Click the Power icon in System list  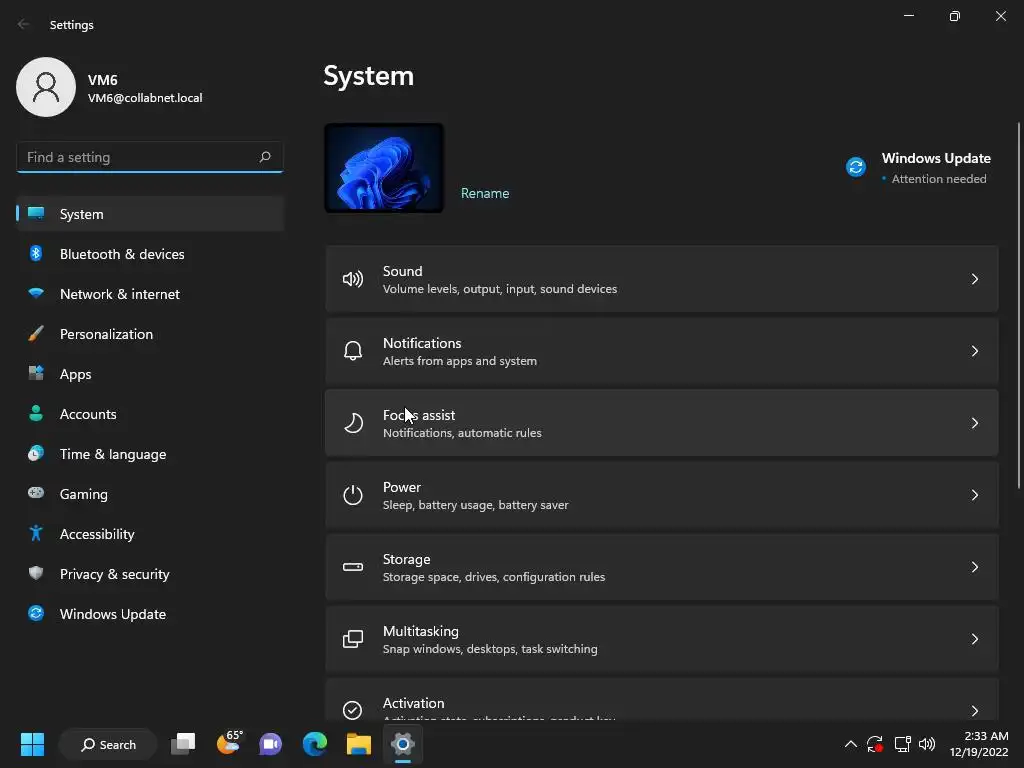[353, 495]
